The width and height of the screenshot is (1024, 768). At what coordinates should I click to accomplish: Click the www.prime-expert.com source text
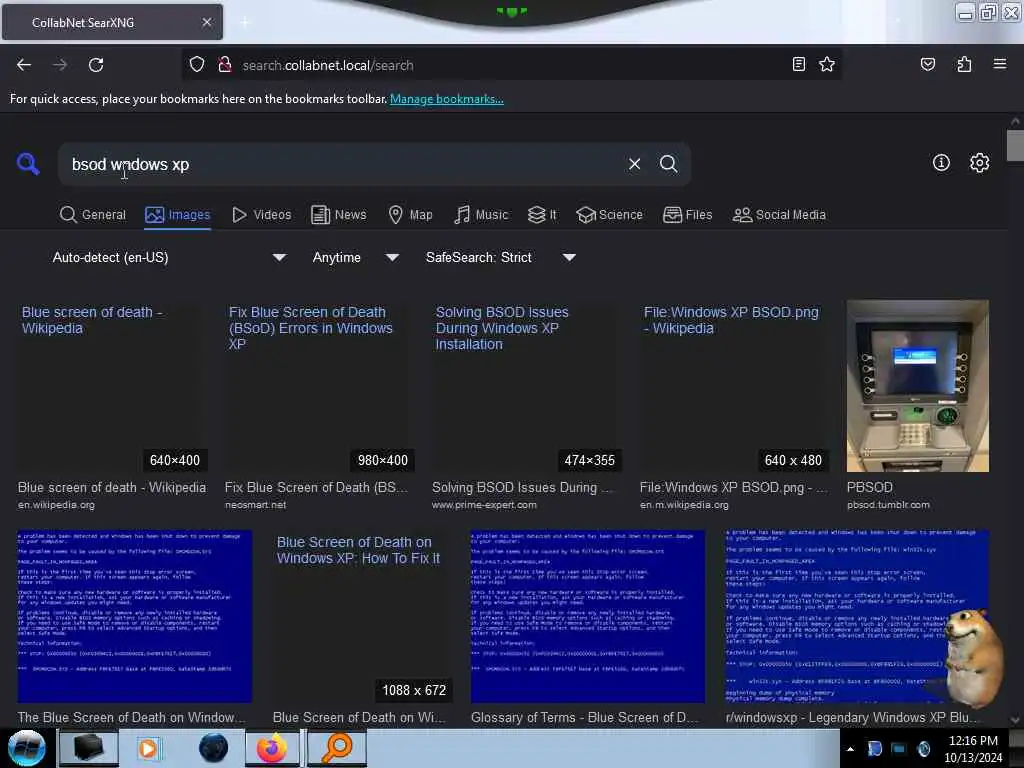(484, 504)
